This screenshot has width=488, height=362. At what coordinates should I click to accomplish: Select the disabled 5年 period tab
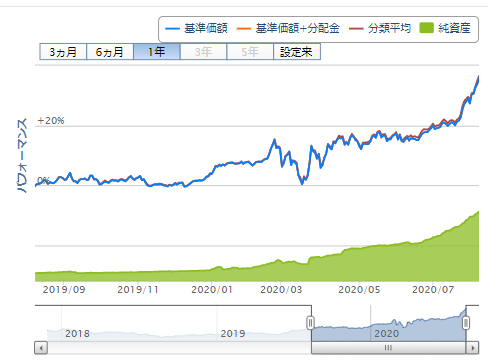click(x=250, y=52)
